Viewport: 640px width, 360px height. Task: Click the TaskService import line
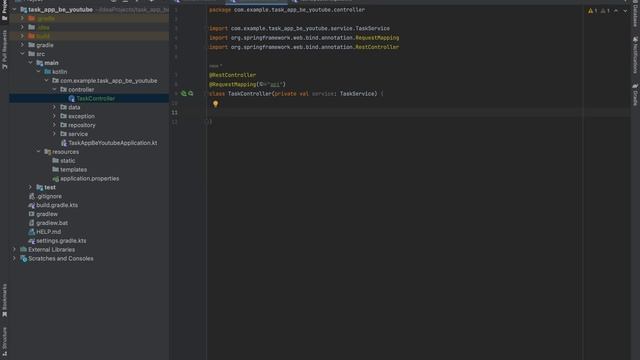pyautogui.click(x=300, y=28)
